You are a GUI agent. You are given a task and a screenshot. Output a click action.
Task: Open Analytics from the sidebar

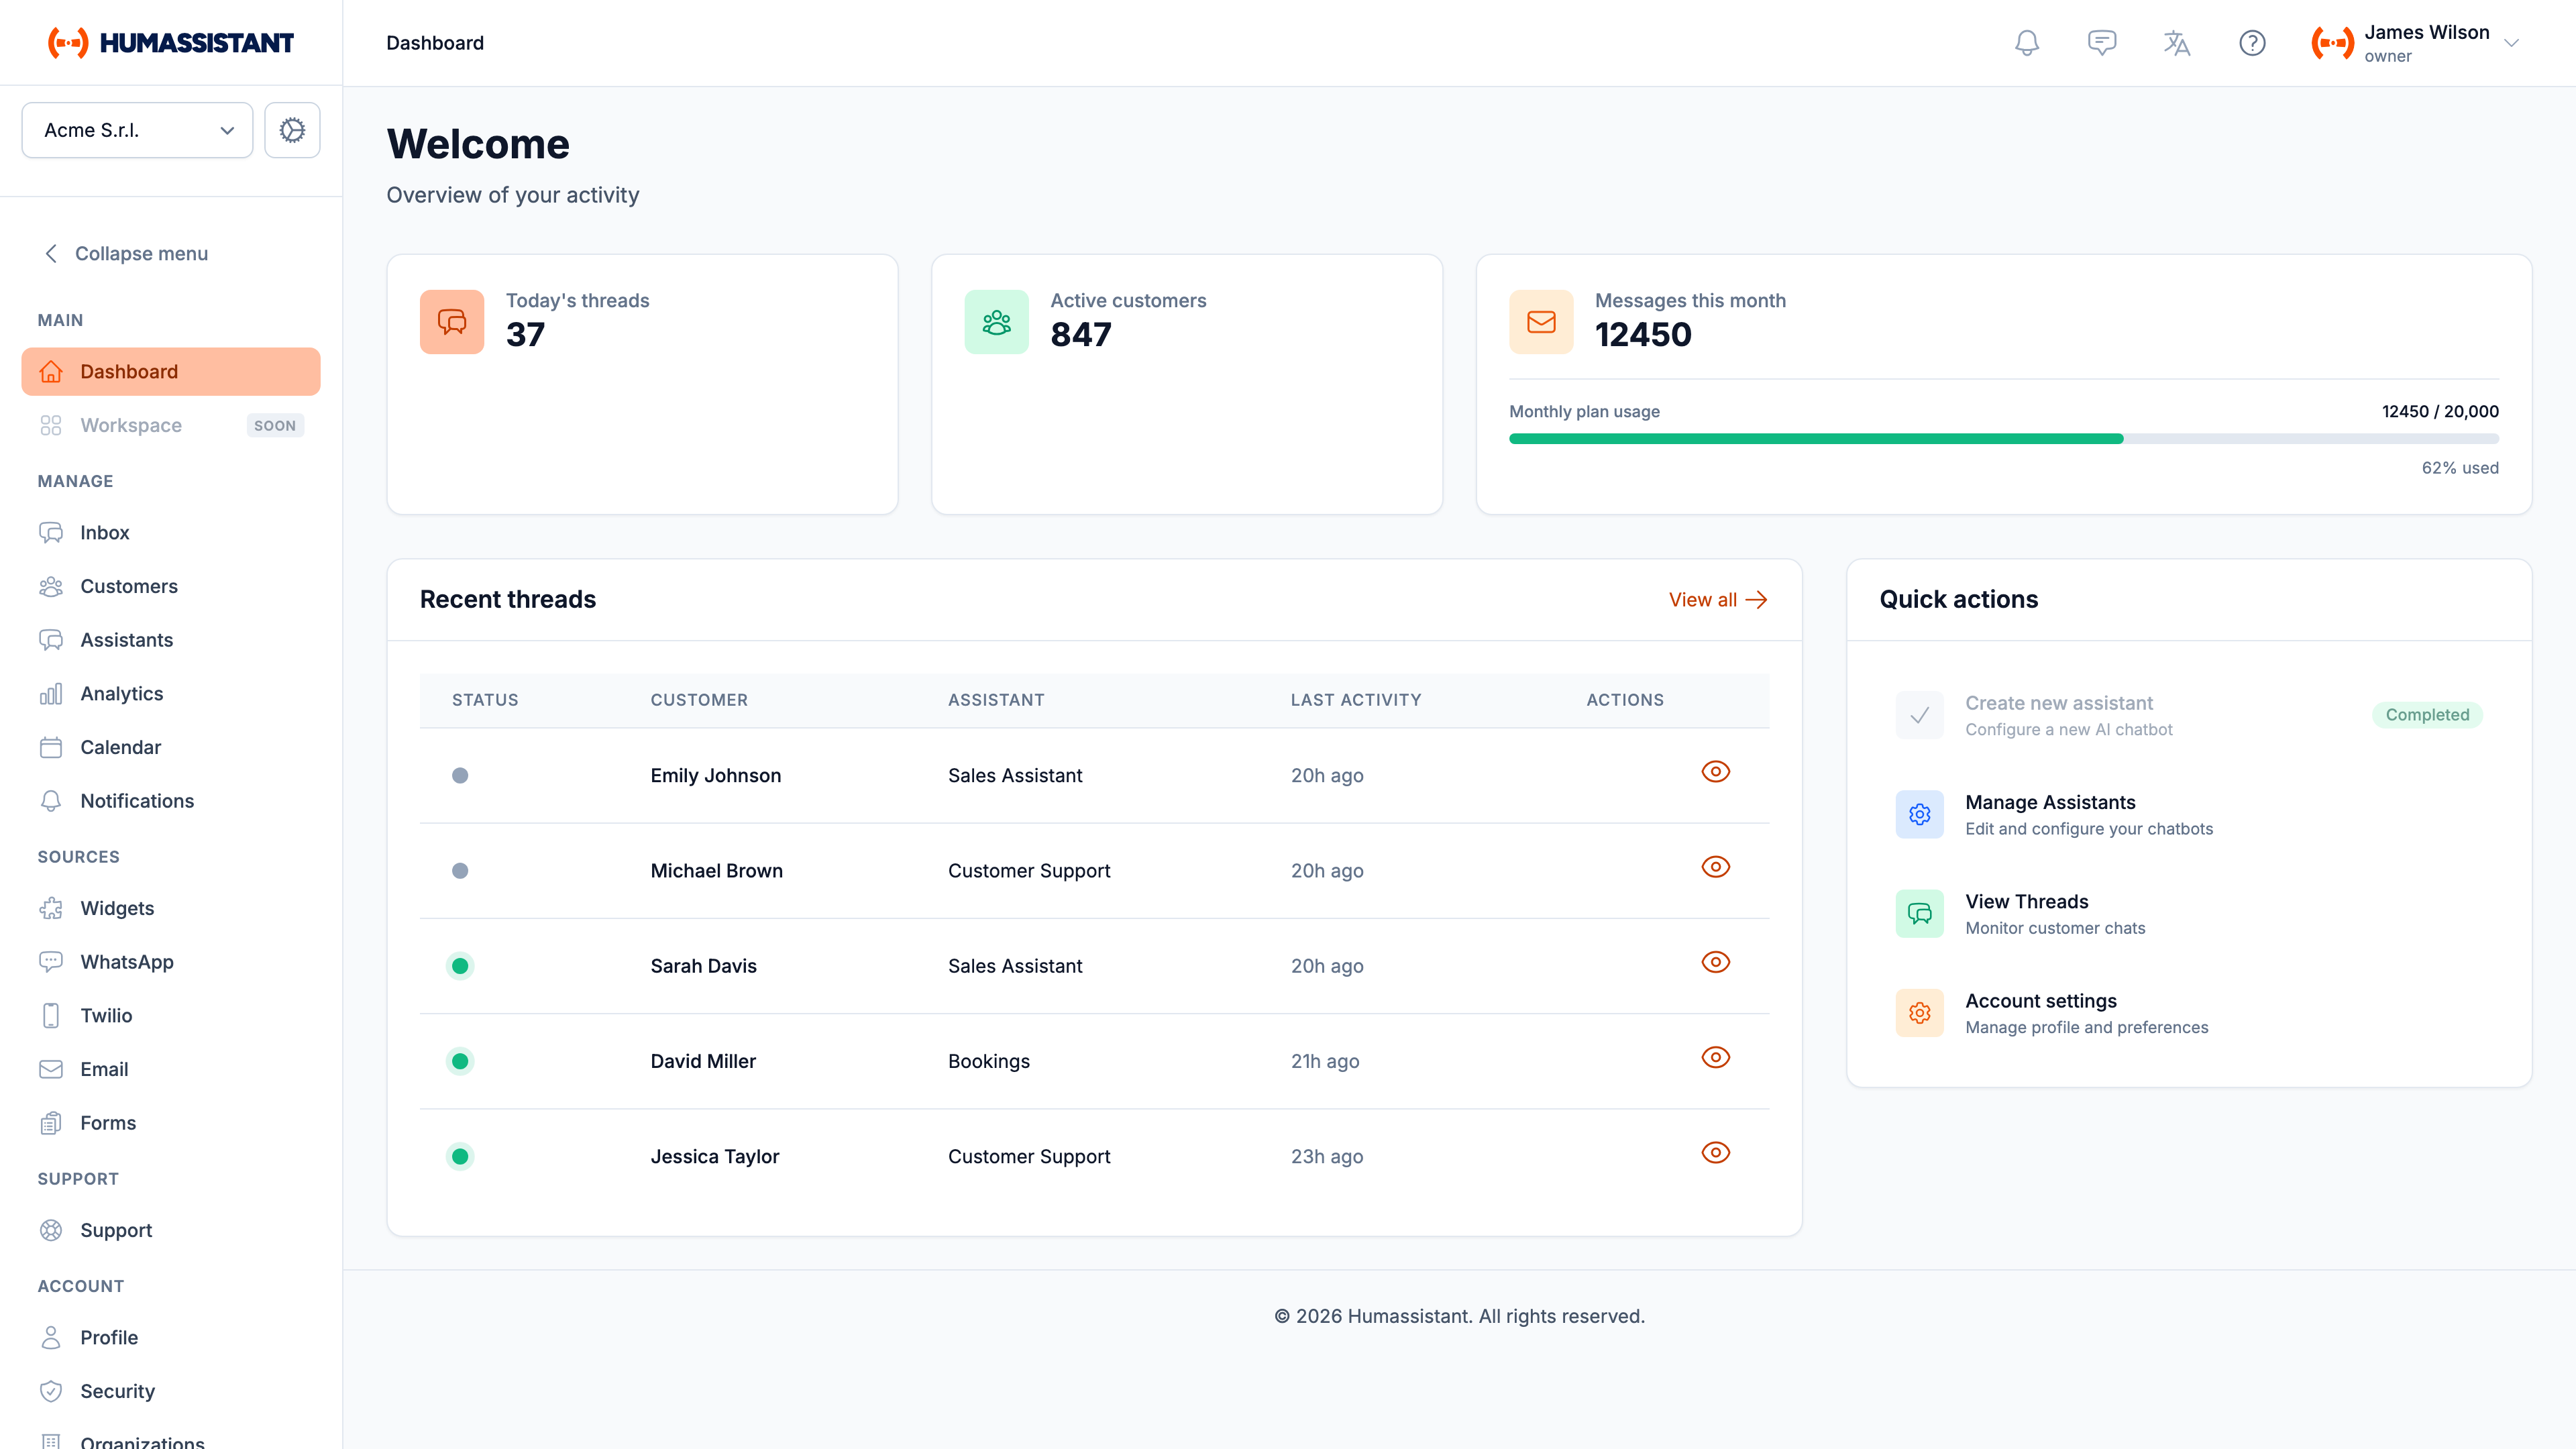(121, 694)
